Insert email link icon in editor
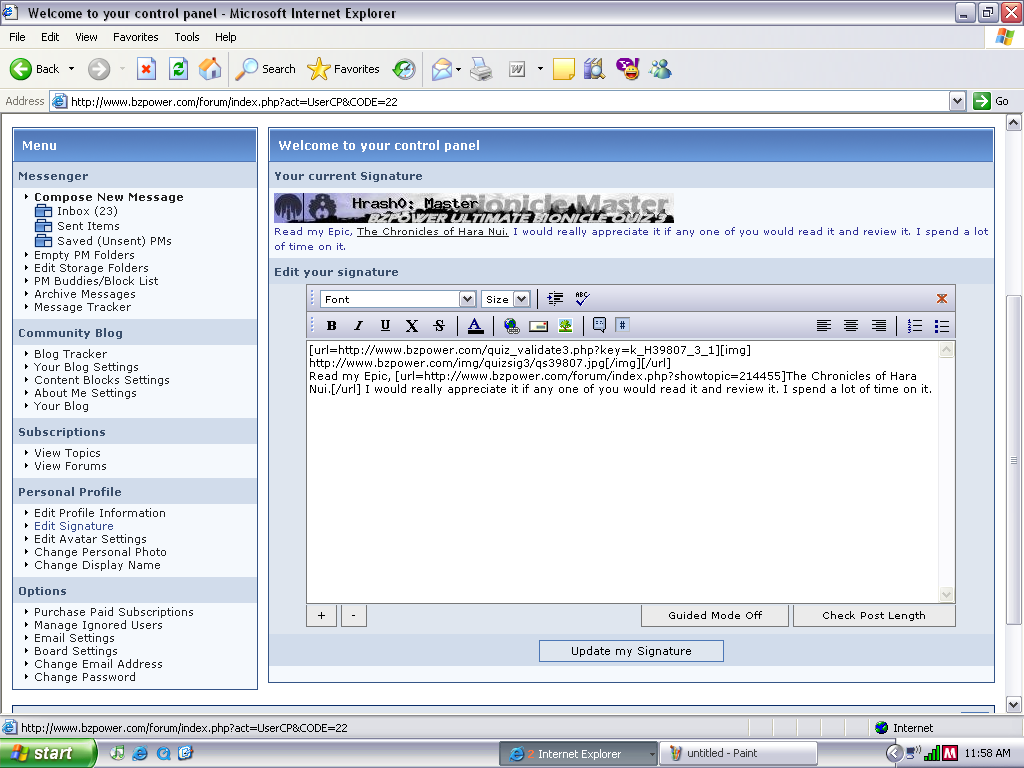This screenshot has height=768, width=1024. [538, 325]
